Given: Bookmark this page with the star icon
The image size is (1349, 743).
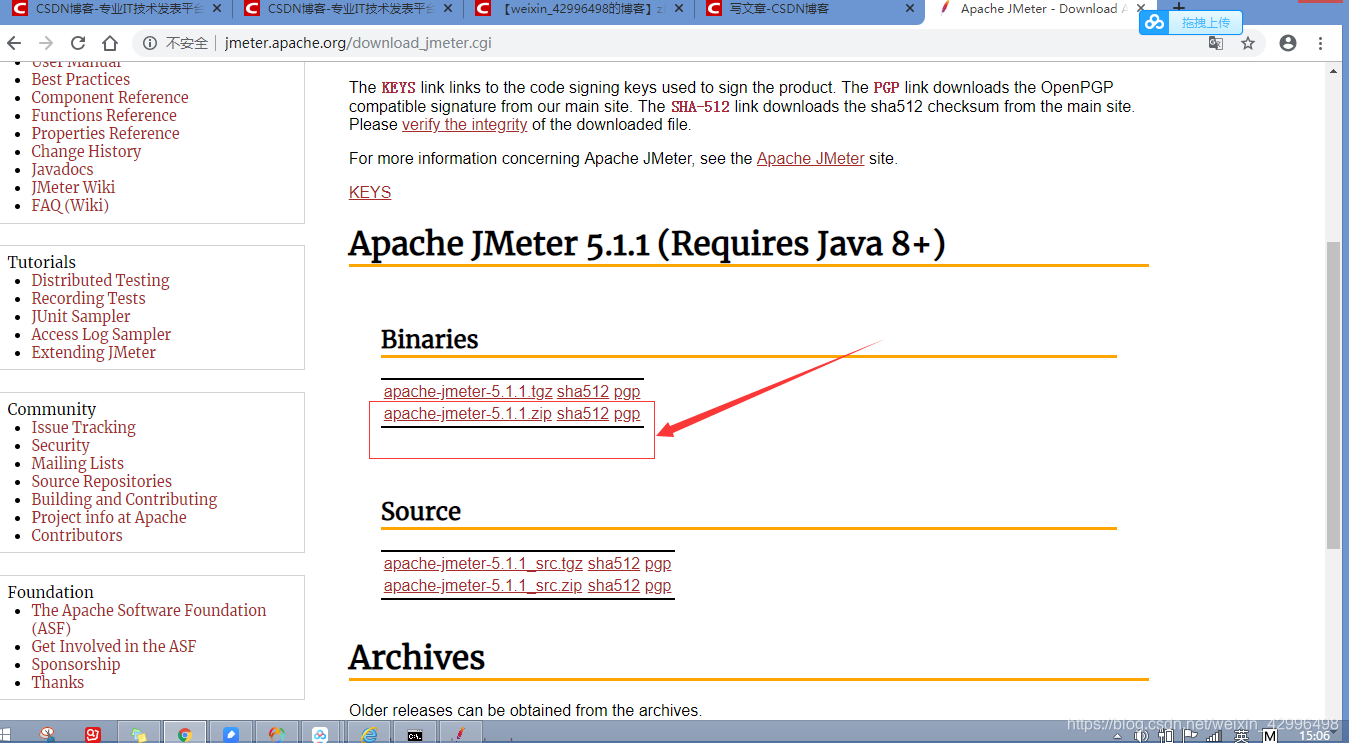Looking at the screenshot, I should coord(1248,43).
